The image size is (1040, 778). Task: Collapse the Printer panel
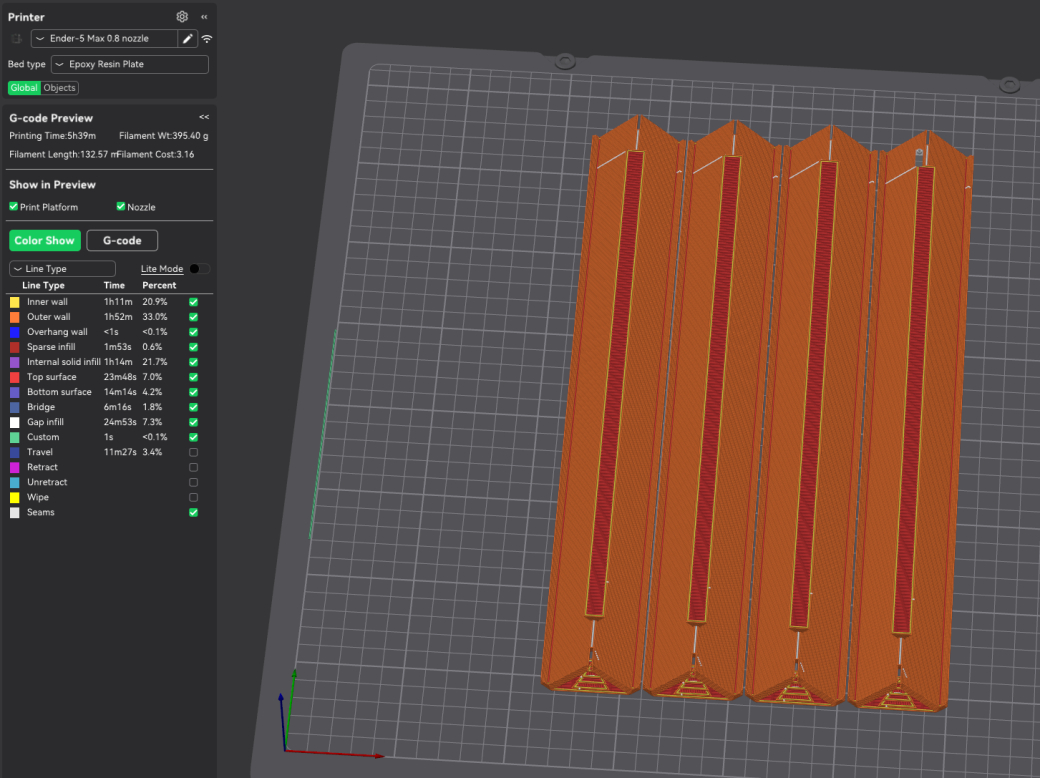pyautogui.click(x=204, y=17)
